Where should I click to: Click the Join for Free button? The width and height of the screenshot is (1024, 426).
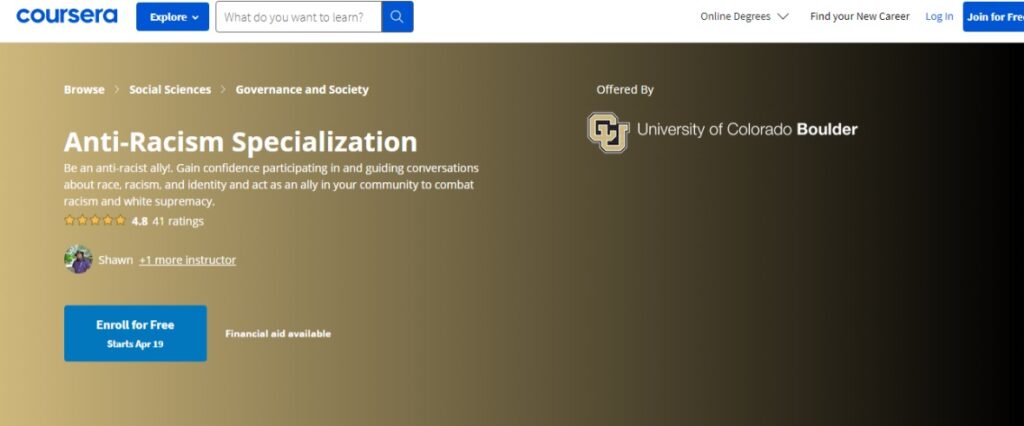[993, 17]
